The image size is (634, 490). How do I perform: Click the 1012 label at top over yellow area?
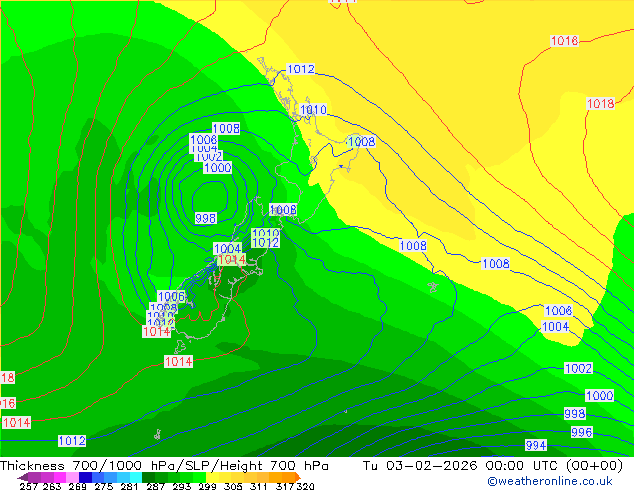point(300,69)
